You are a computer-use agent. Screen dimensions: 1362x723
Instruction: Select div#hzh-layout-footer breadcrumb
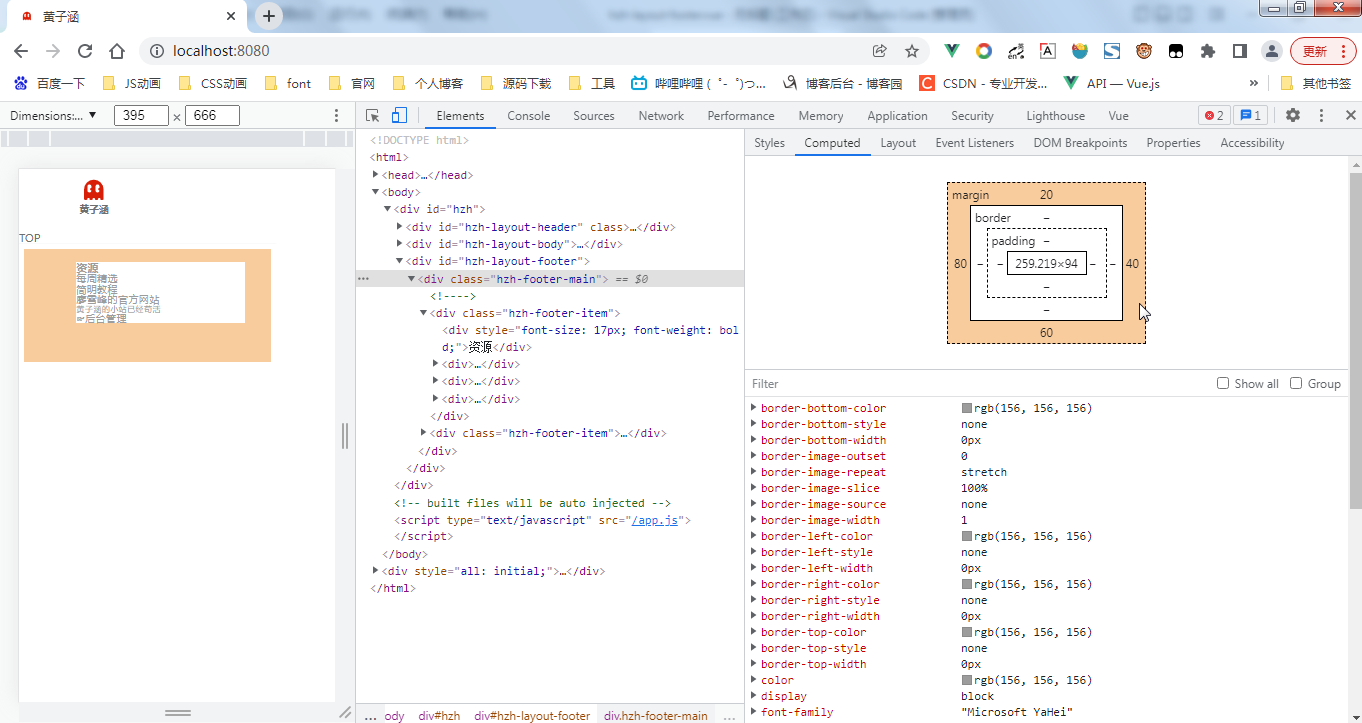pos(532,716)
